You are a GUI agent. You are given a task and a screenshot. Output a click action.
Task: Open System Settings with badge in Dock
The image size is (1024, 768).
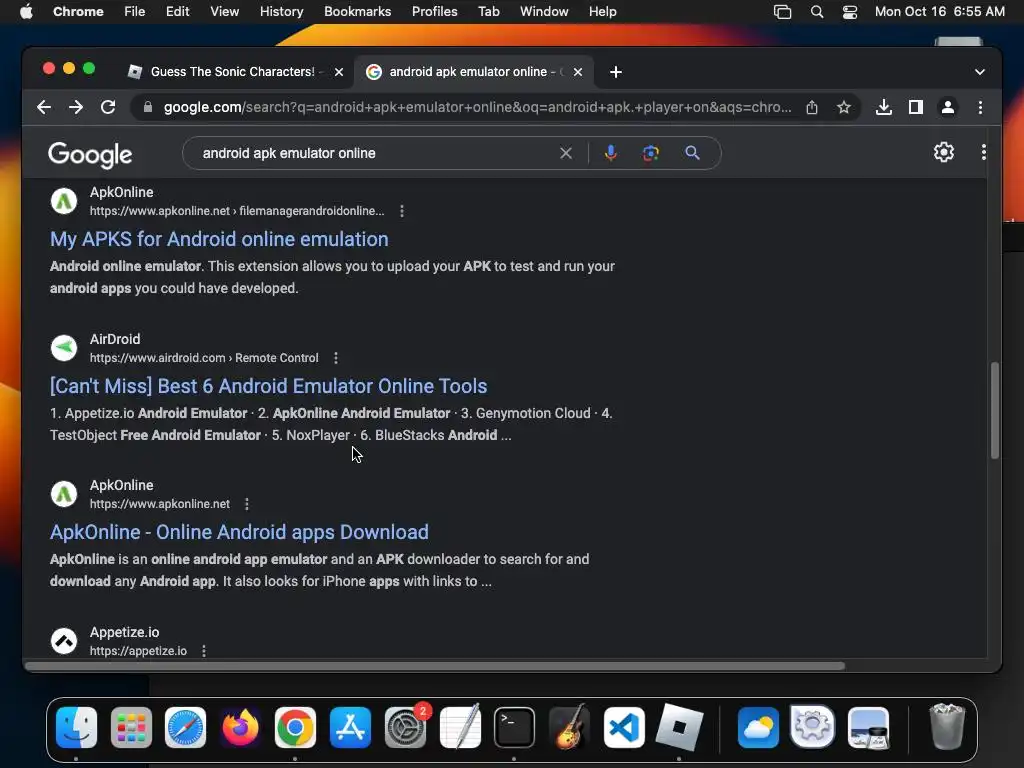[x=406, y=727]
